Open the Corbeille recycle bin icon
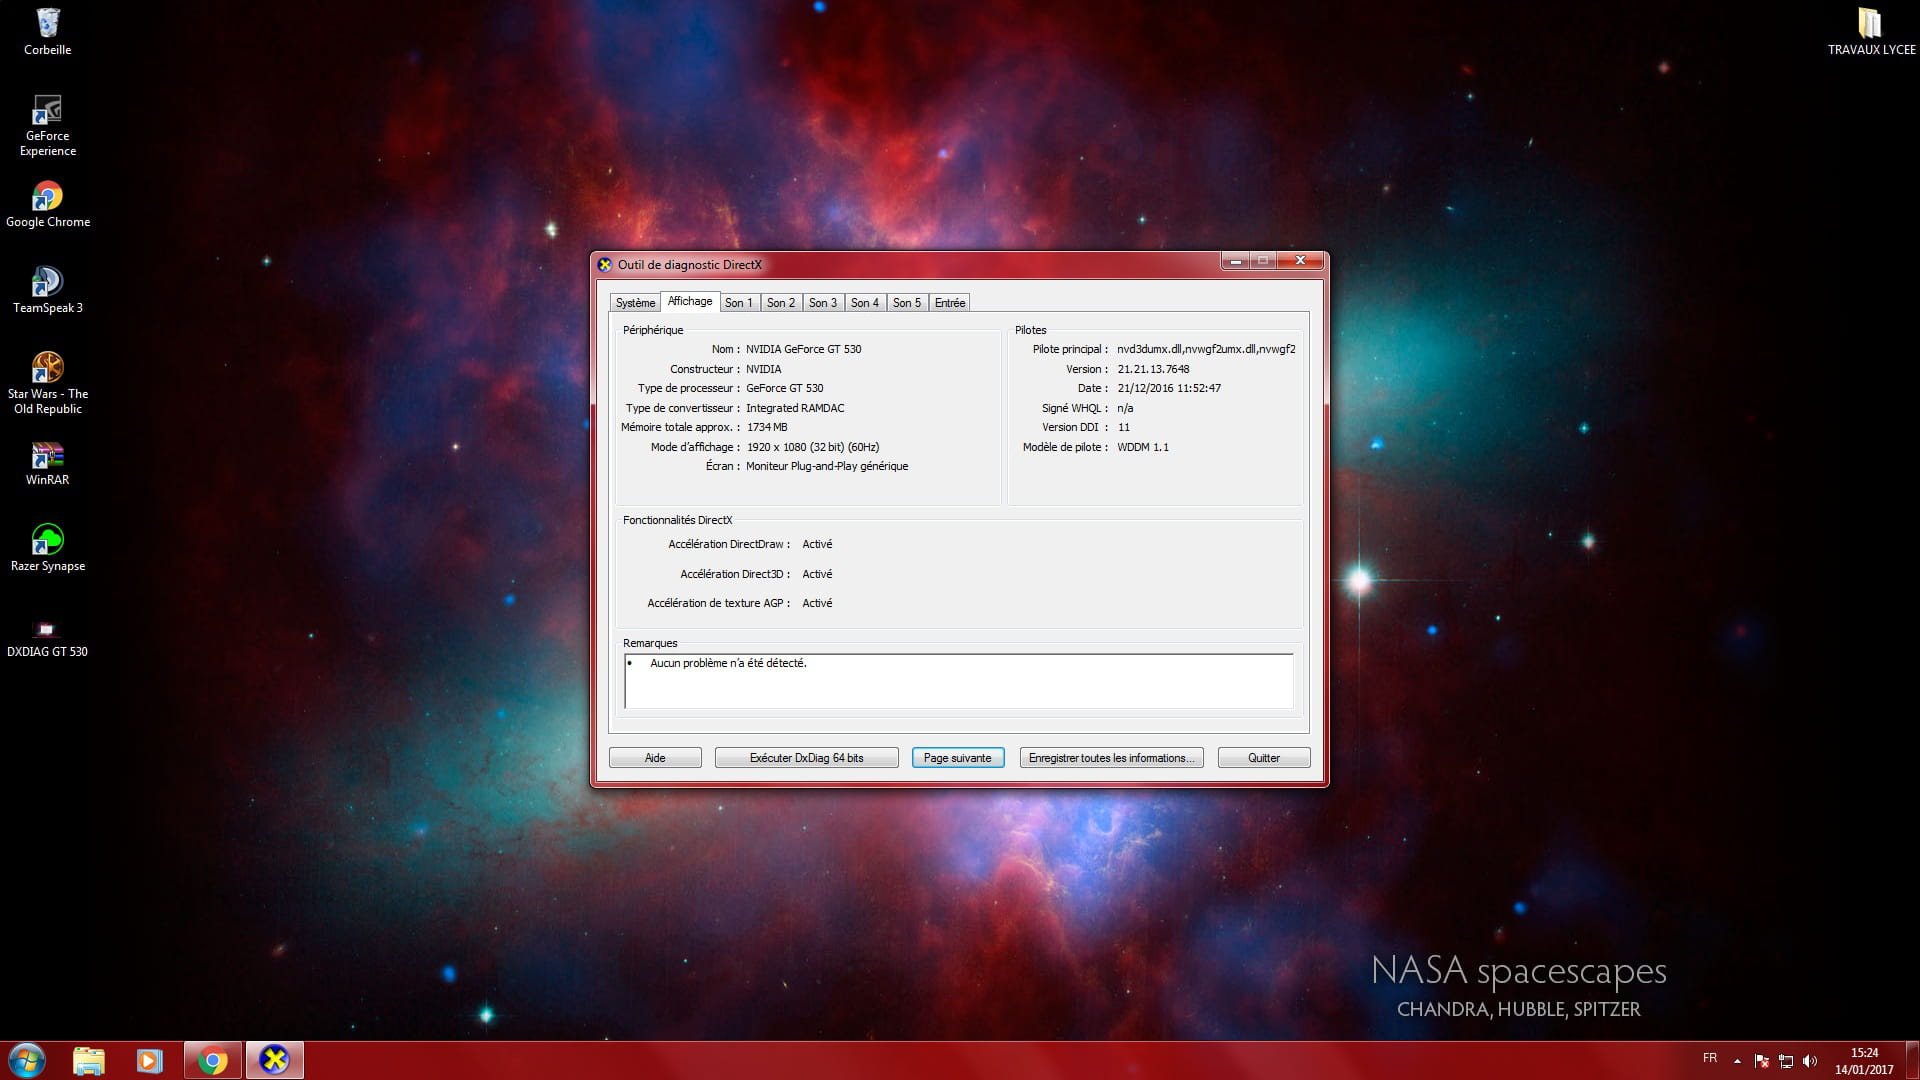Viewport: 1920px width, 1080px height. (47, 31)
